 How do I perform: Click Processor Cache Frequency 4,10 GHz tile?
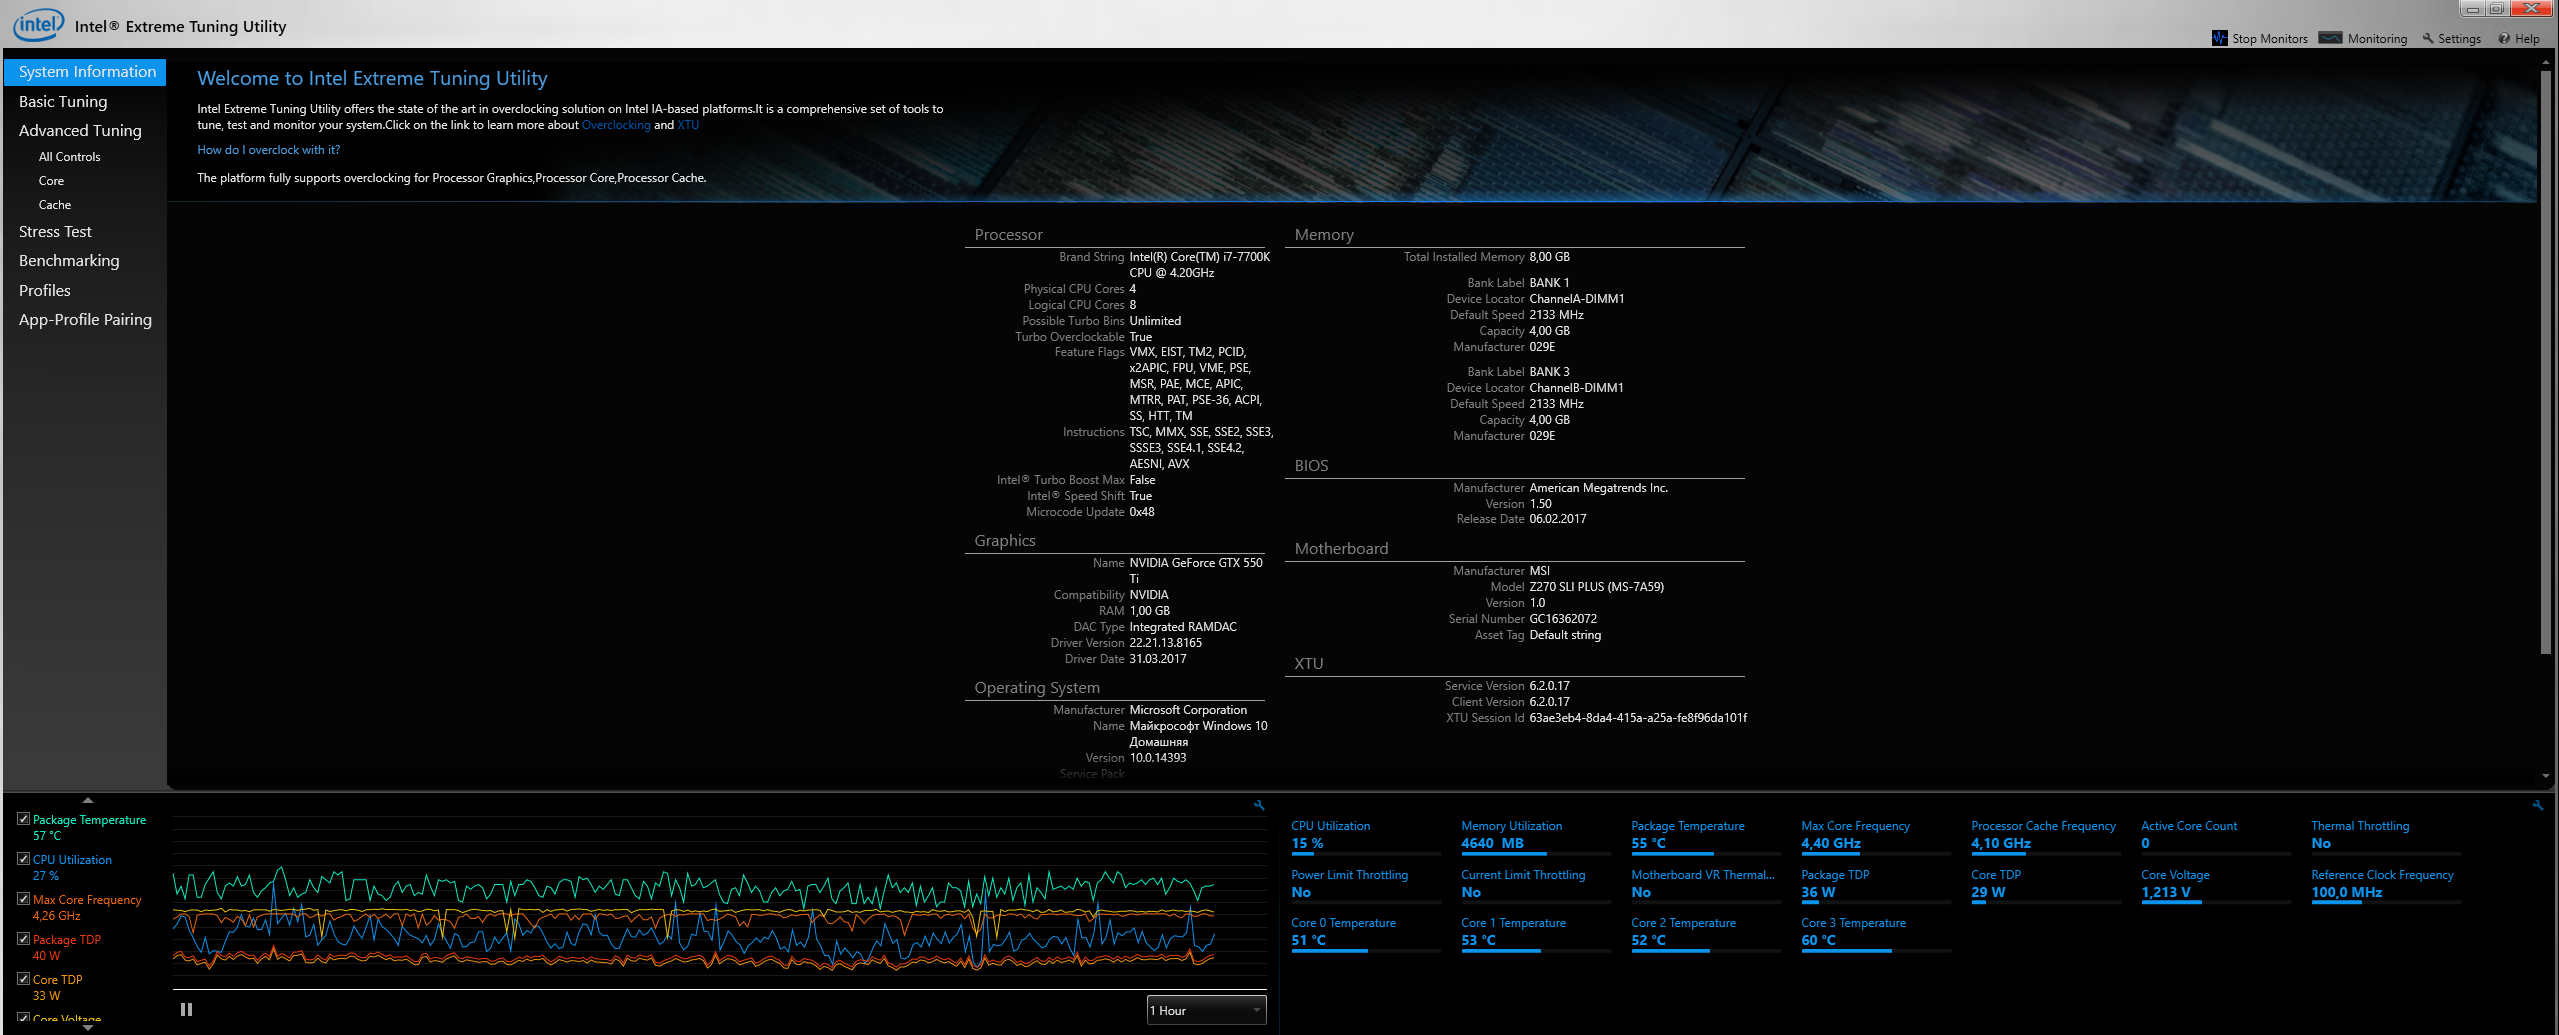[x=2046, y=836]
